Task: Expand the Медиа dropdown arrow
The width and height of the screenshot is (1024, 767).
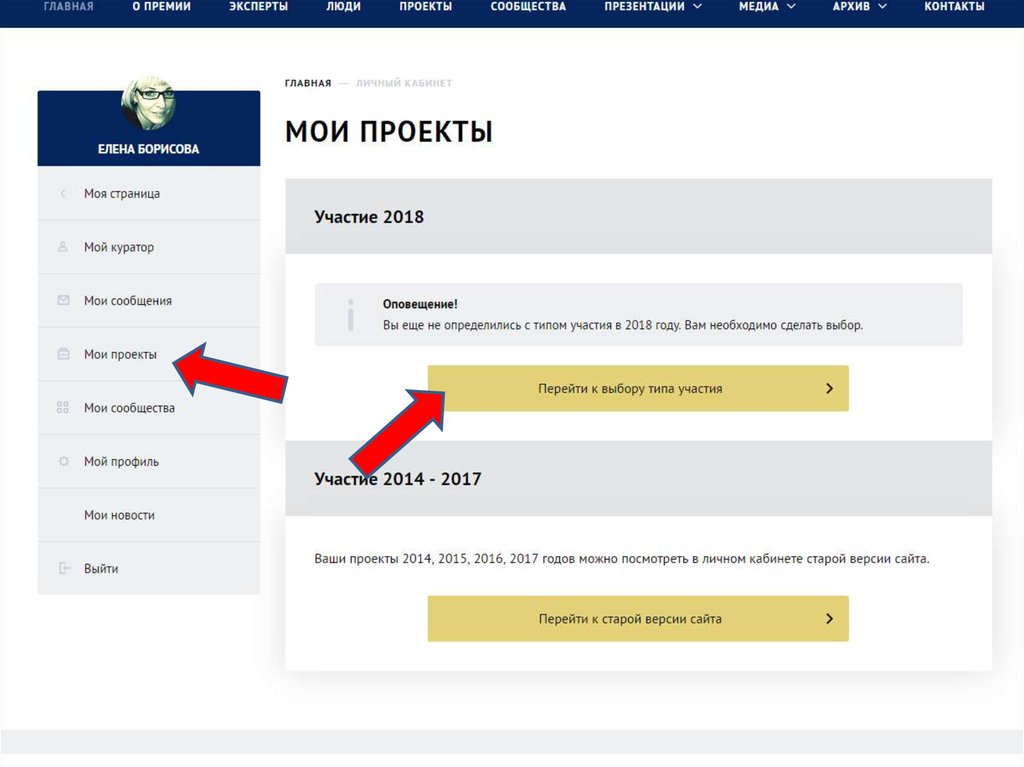Action: (x=791, y=7)
